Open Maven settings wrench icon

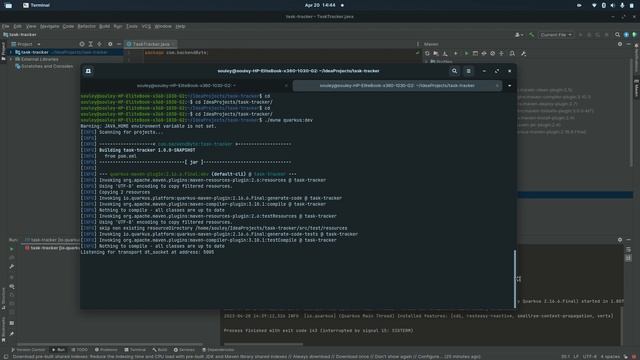tap(523, 53)
